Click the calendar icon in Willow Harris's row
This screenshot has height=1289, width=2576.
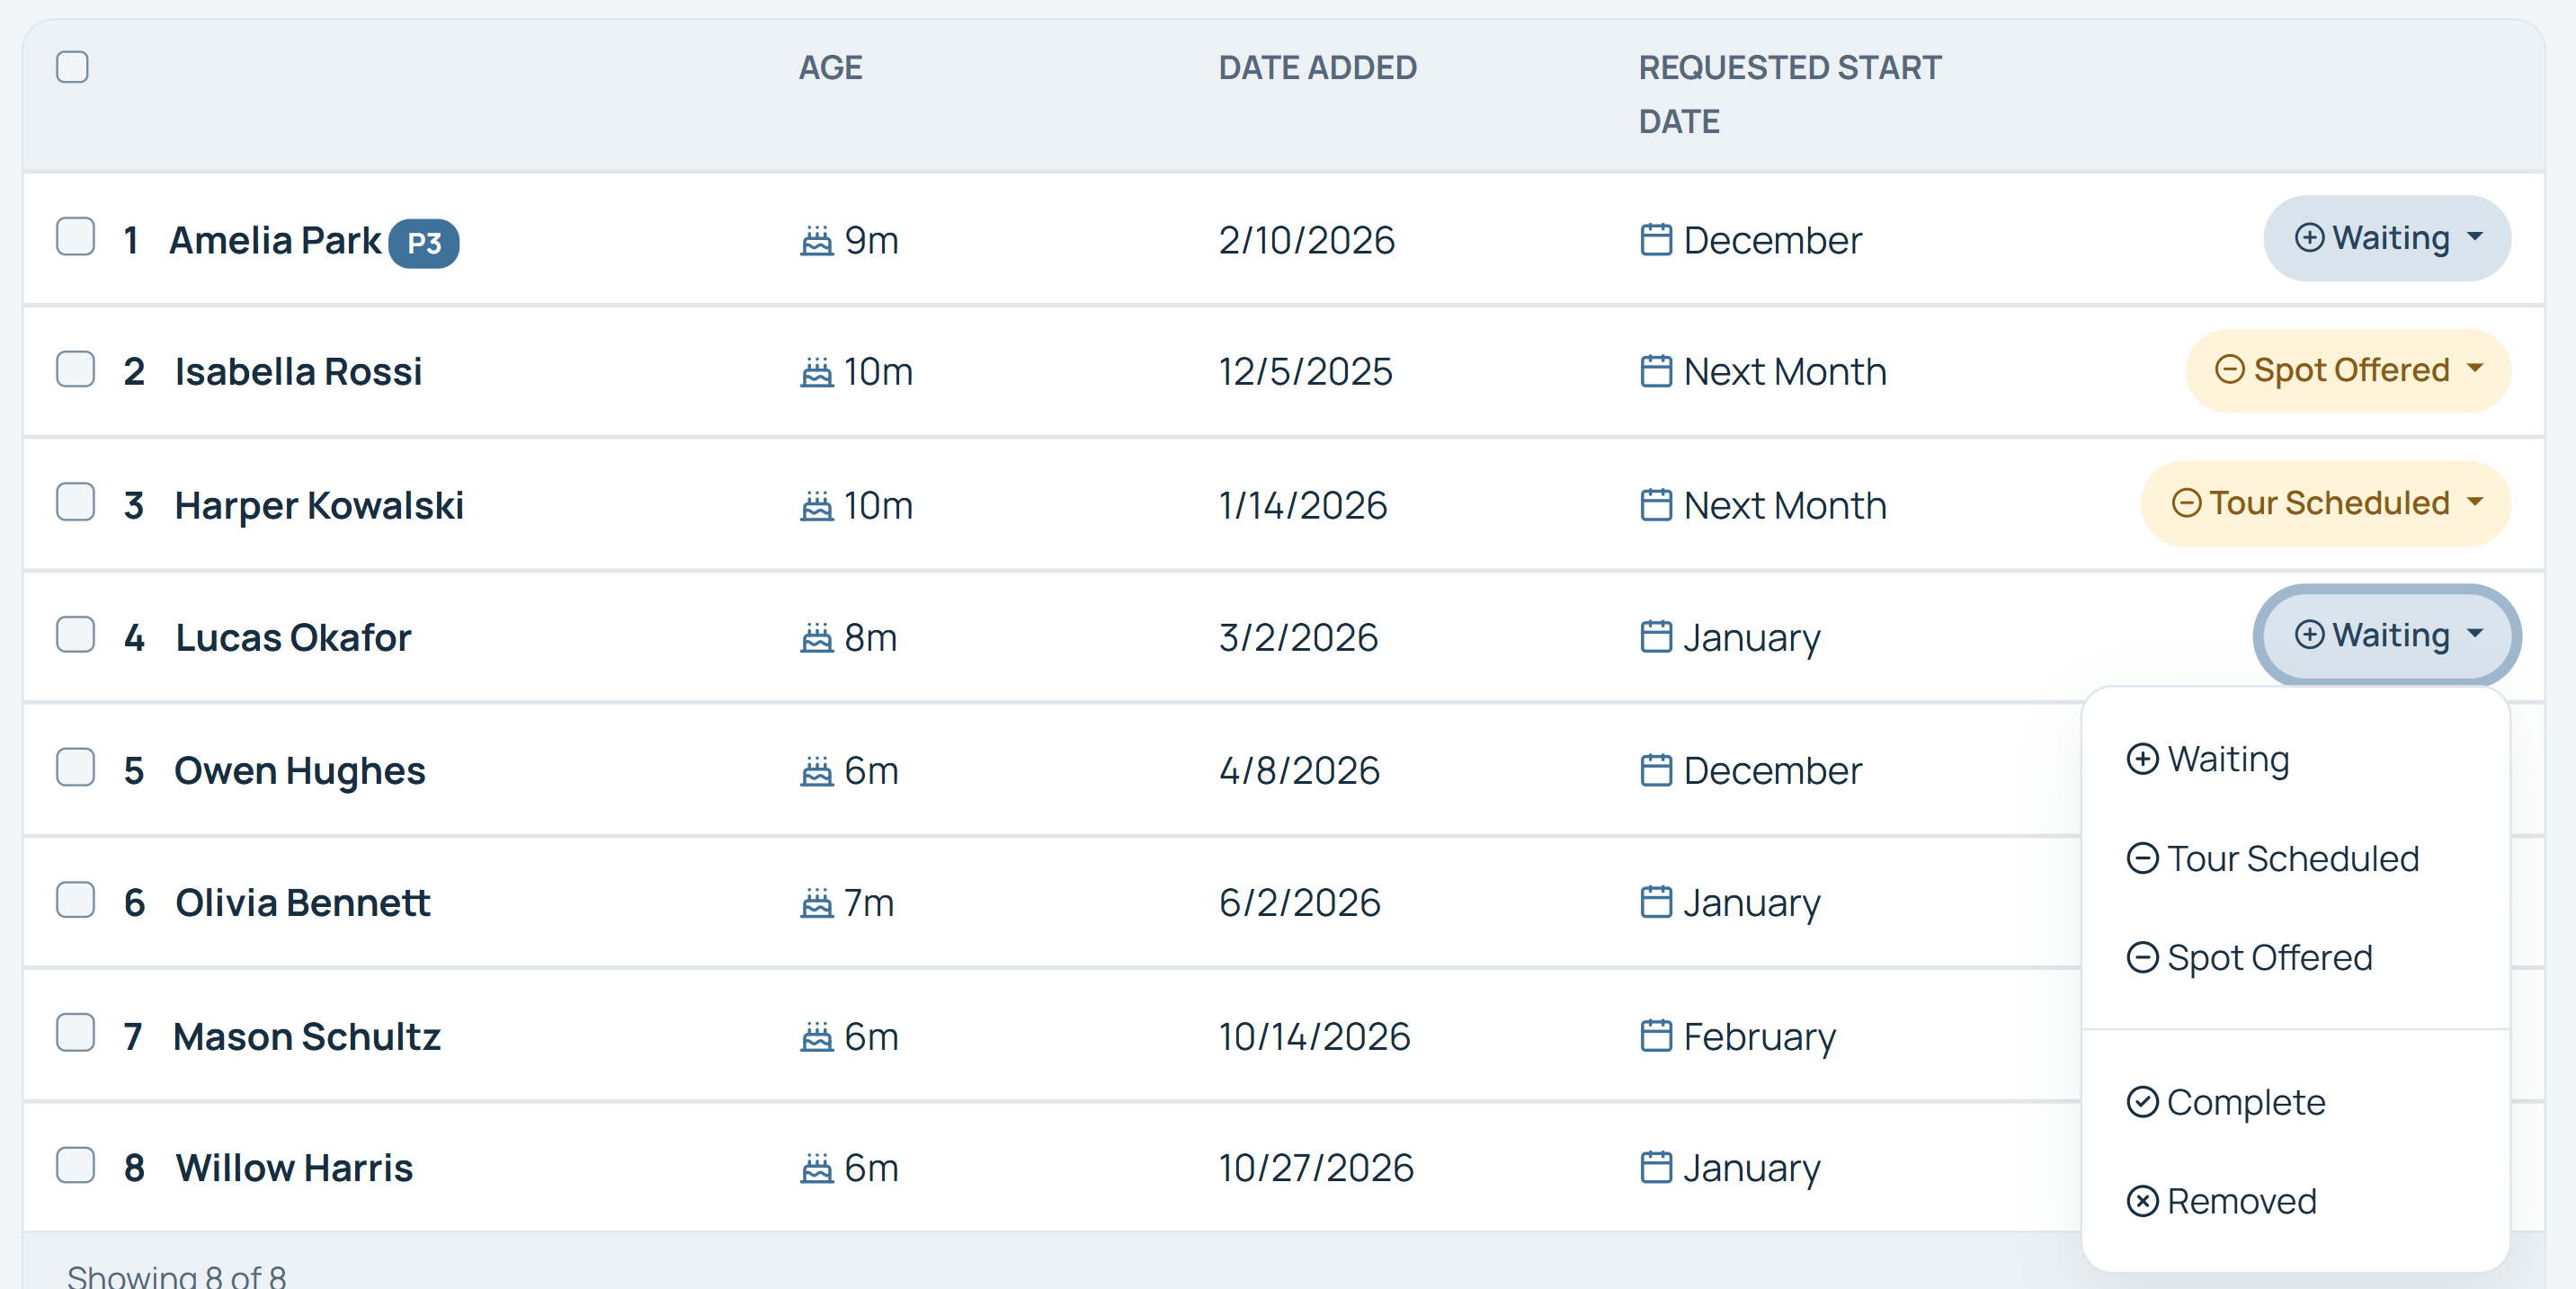[1656, 1168]
